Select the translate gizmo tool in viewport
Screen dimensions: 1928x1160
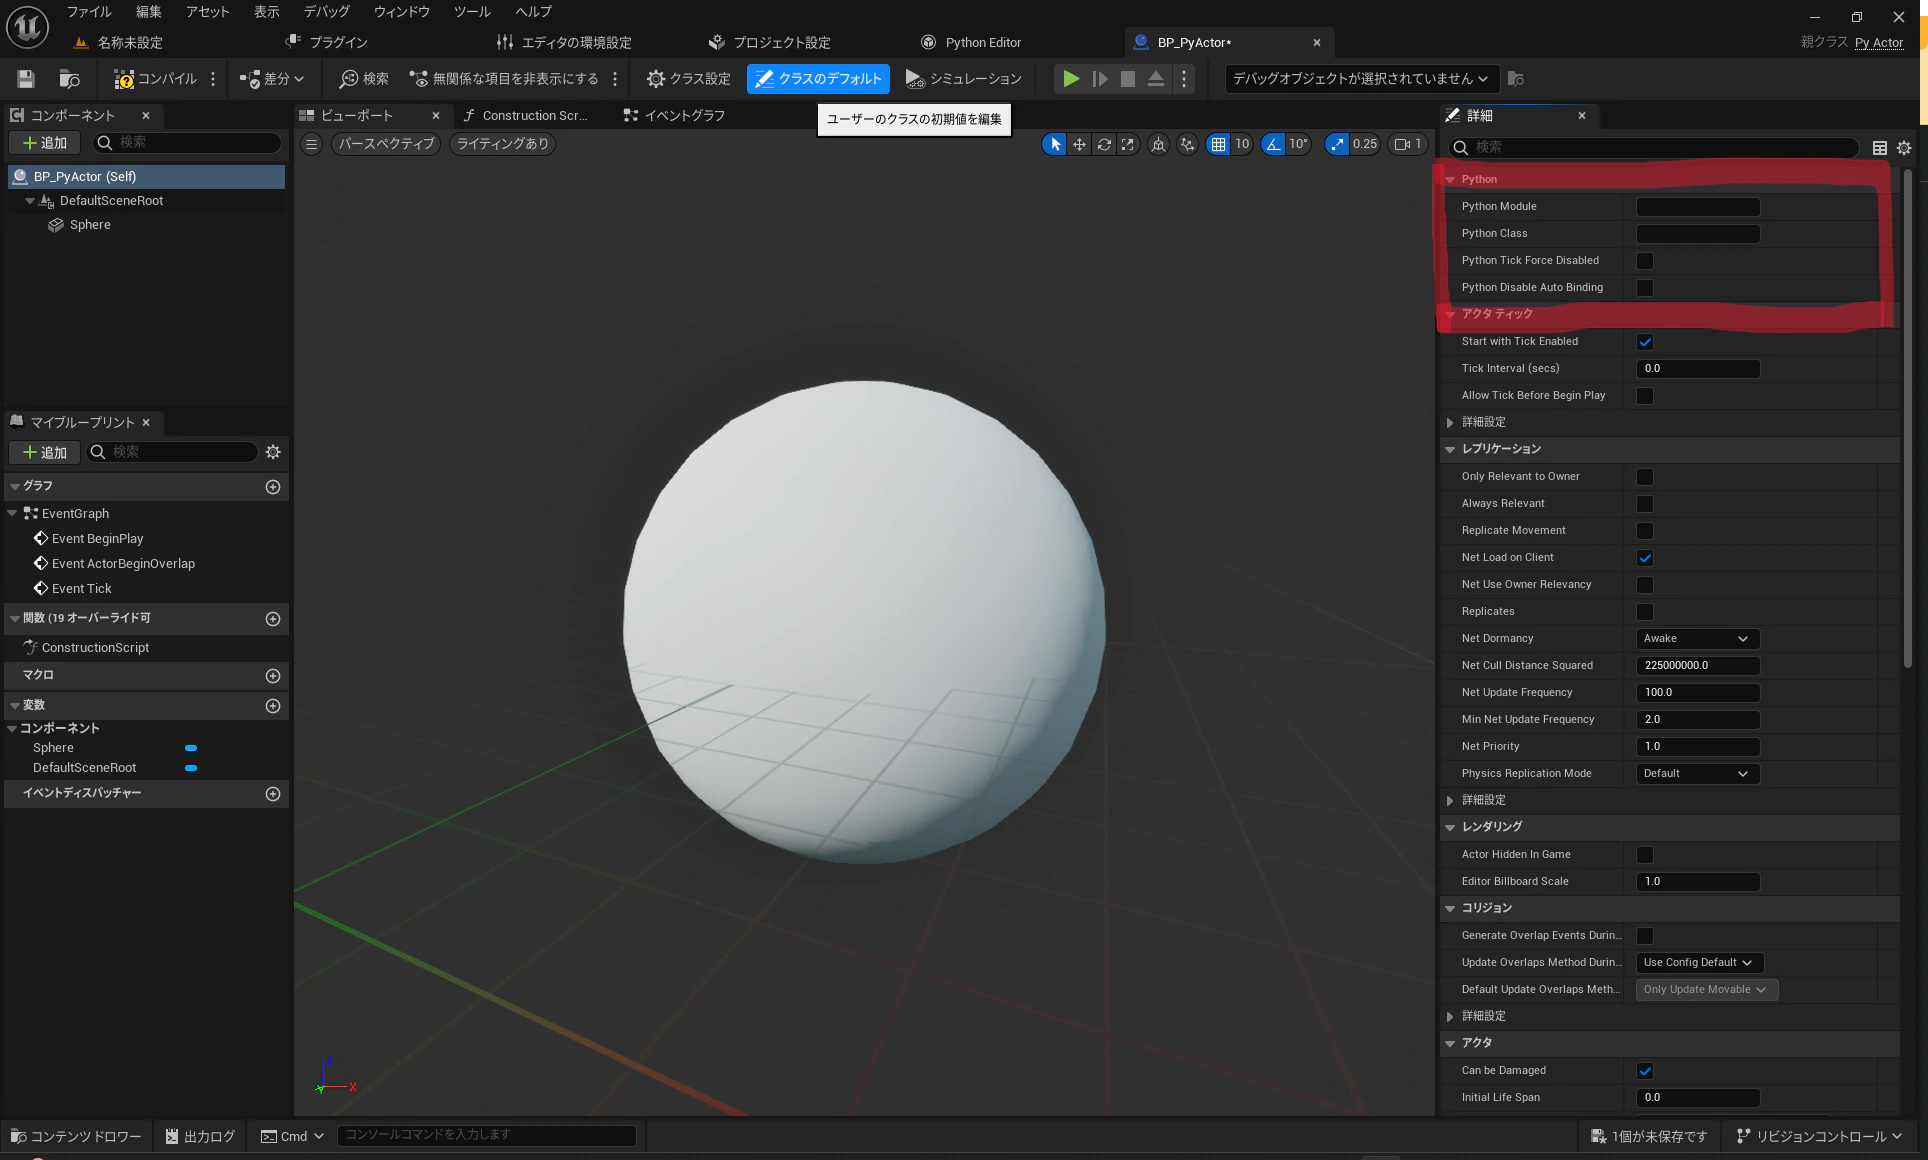pos(1079,144)
